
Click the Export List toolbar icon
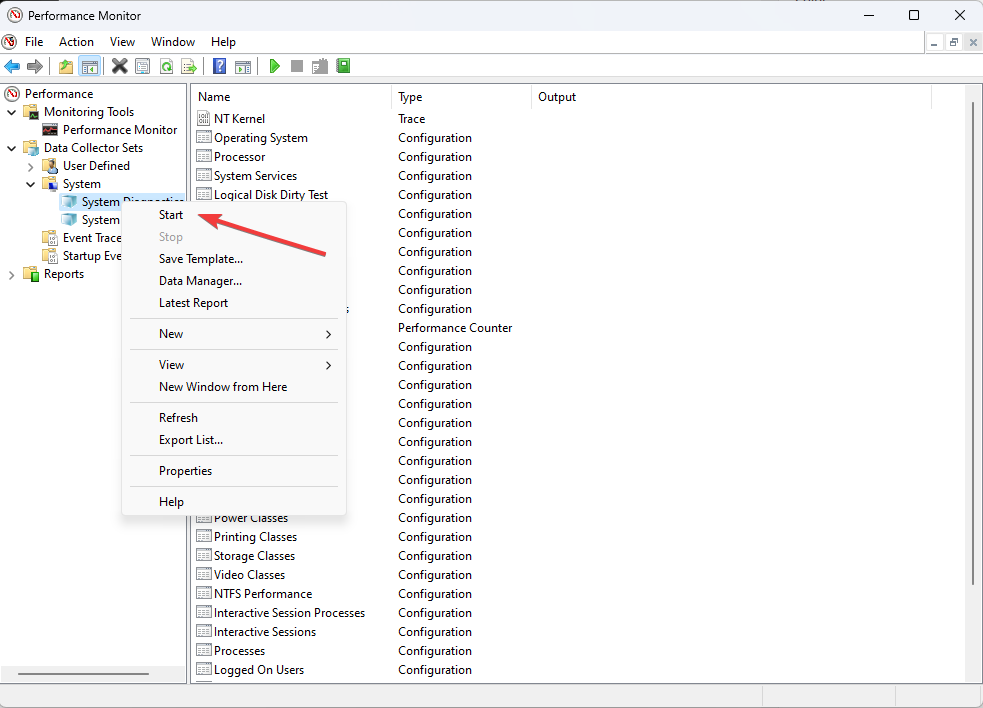click(x=189, y=66)
